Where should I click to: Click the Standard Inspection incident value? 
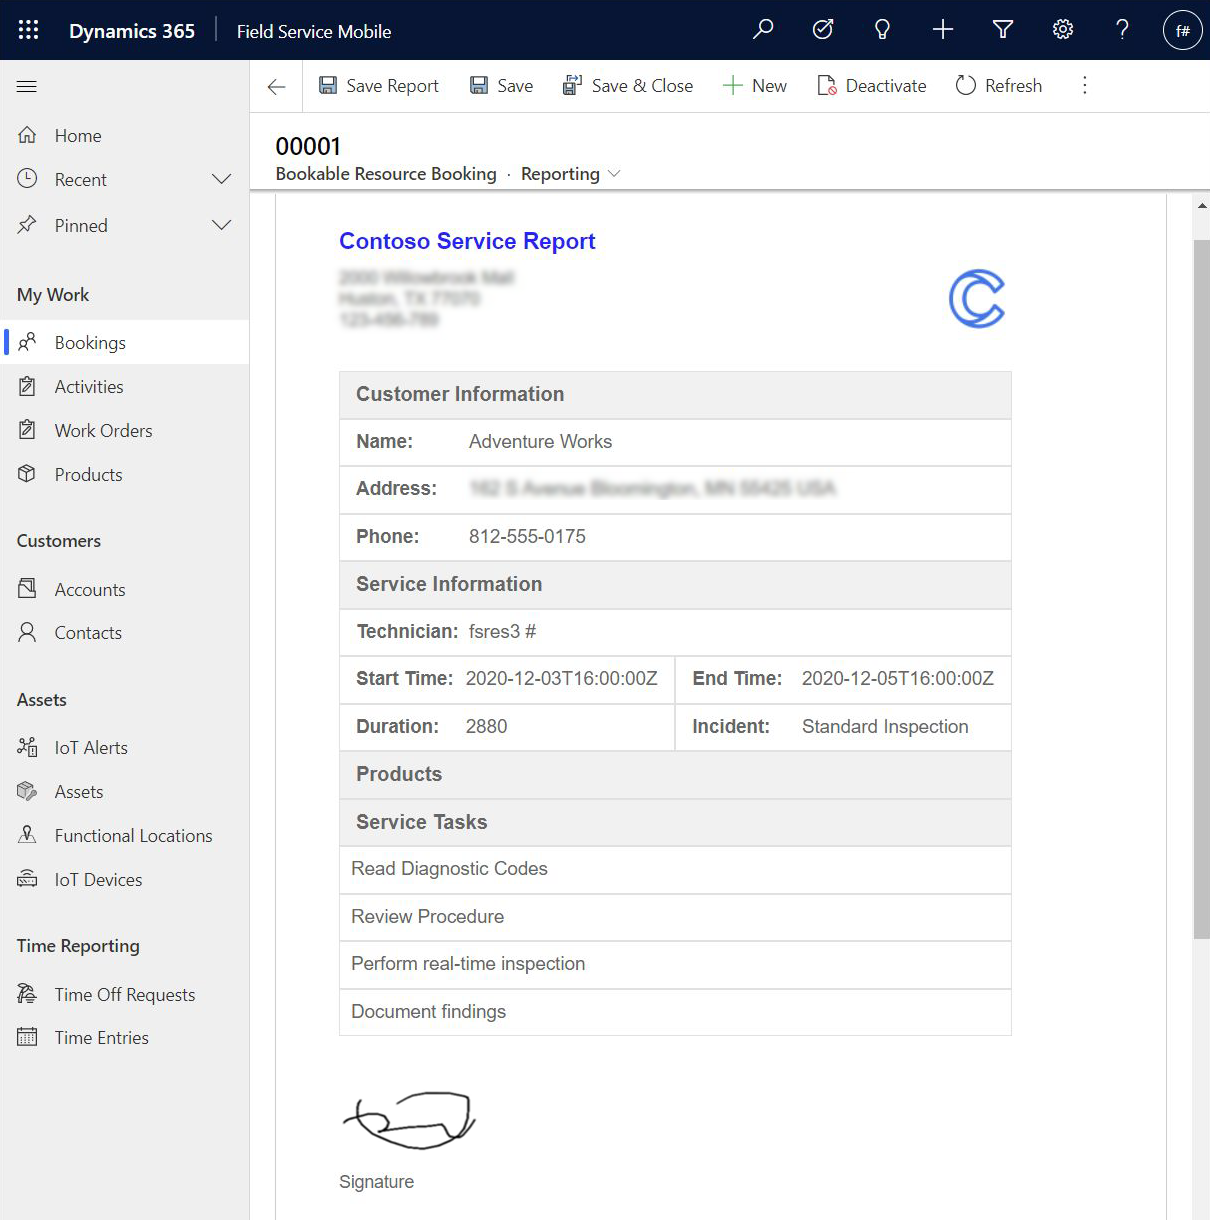tap(885, 727)
